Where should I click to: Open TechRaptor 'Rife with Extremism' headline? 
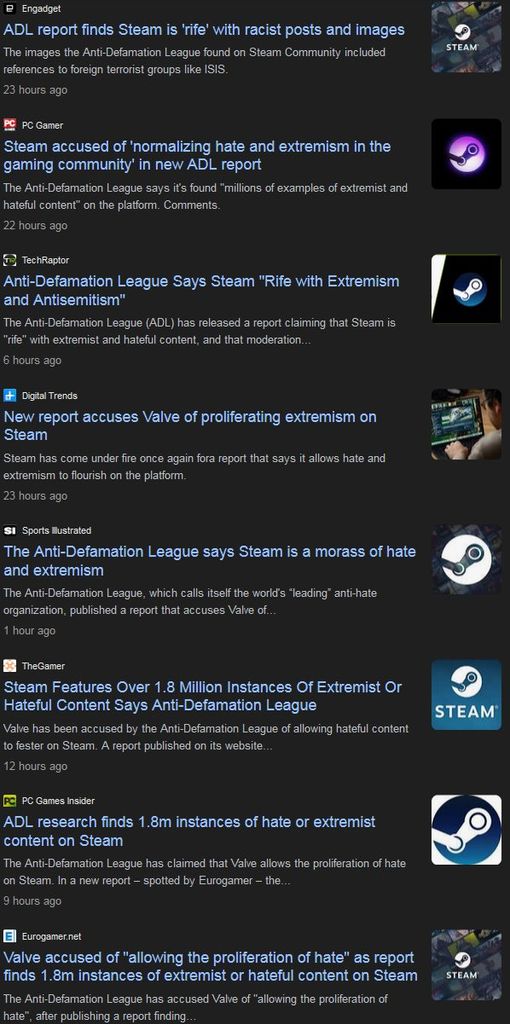coord(201,291)
